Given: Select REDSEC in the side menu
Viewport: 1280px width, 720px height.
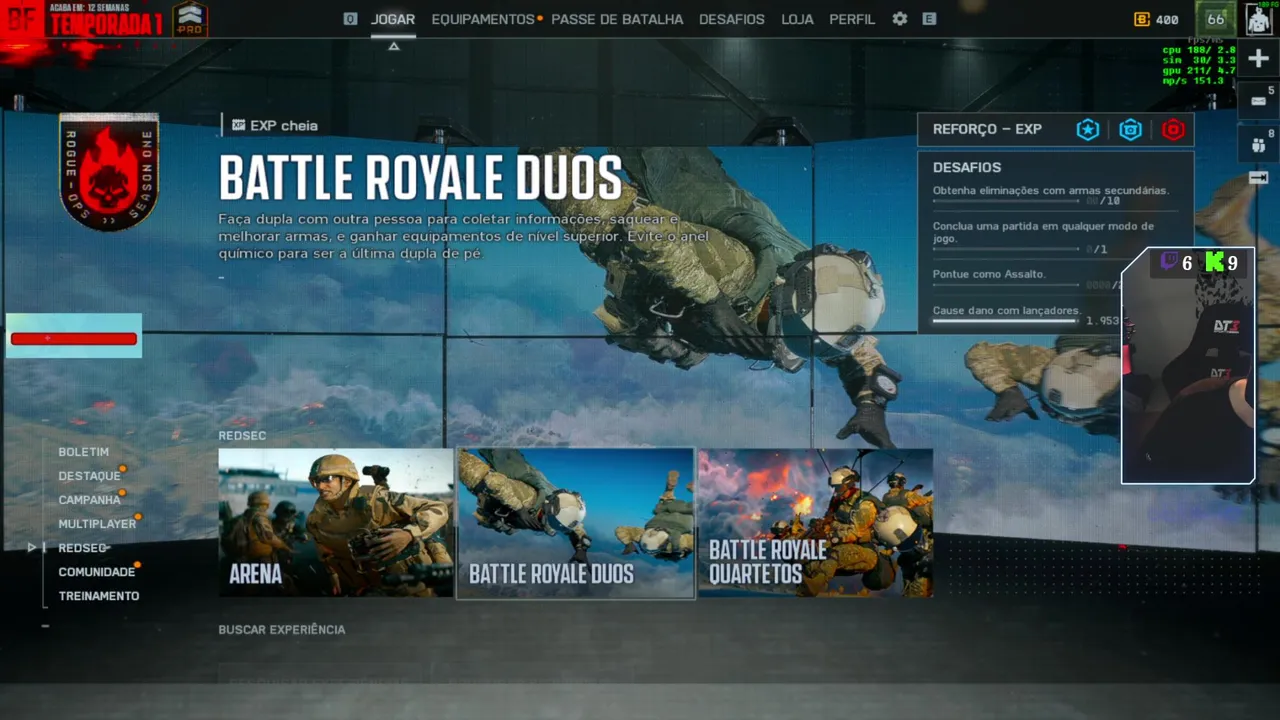Looking at the screenshot, I should click(x=82, y=548).
